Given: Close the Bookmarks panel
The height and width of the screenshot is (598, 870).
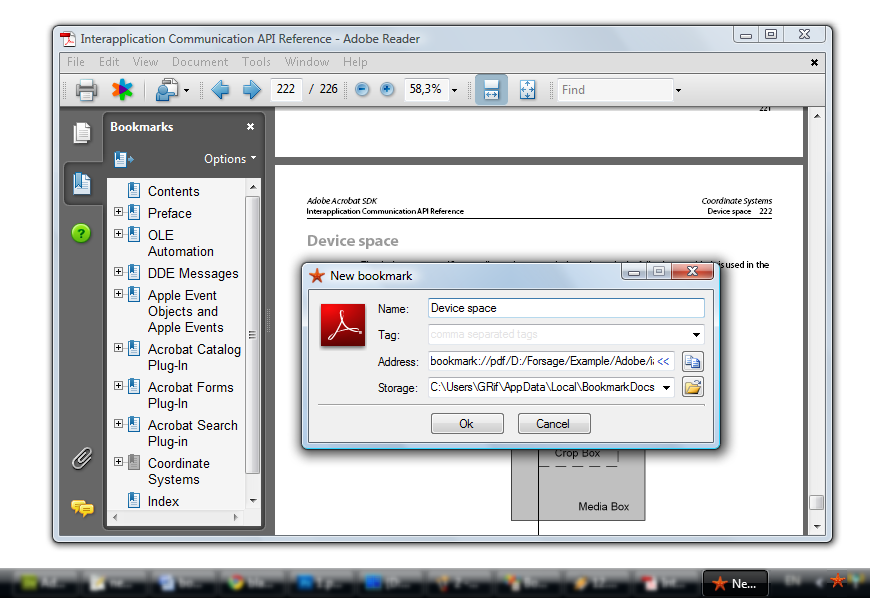Looking at the screenshot, I should pos(250,126).
